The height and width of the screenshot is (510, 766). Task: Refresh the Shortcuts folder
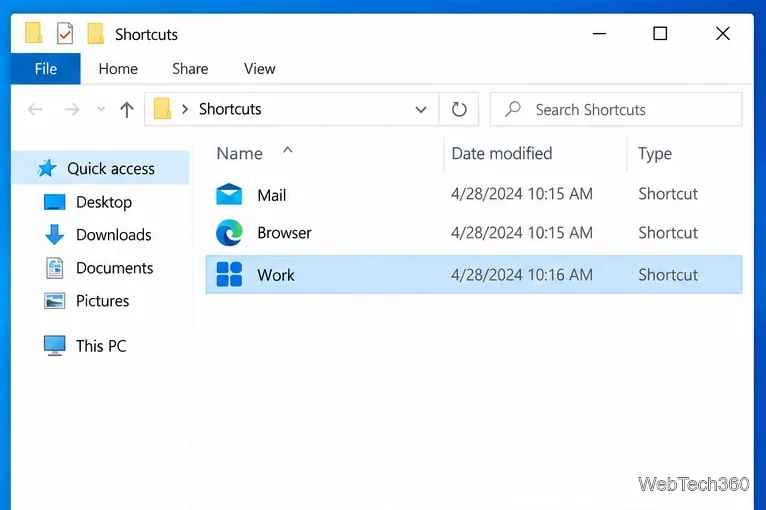(x=459, y=109)
